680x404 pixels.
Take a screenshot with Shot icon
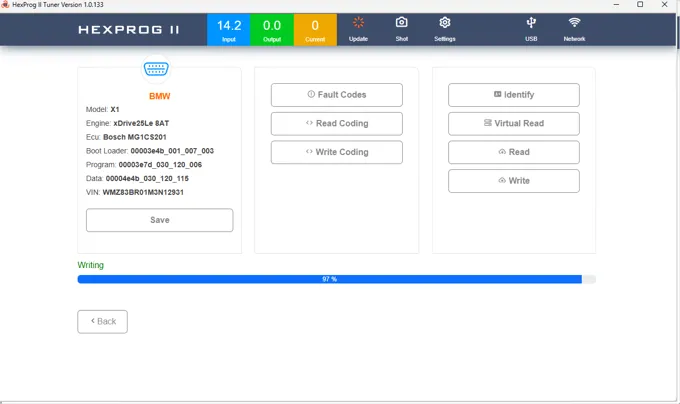point(402,29)
